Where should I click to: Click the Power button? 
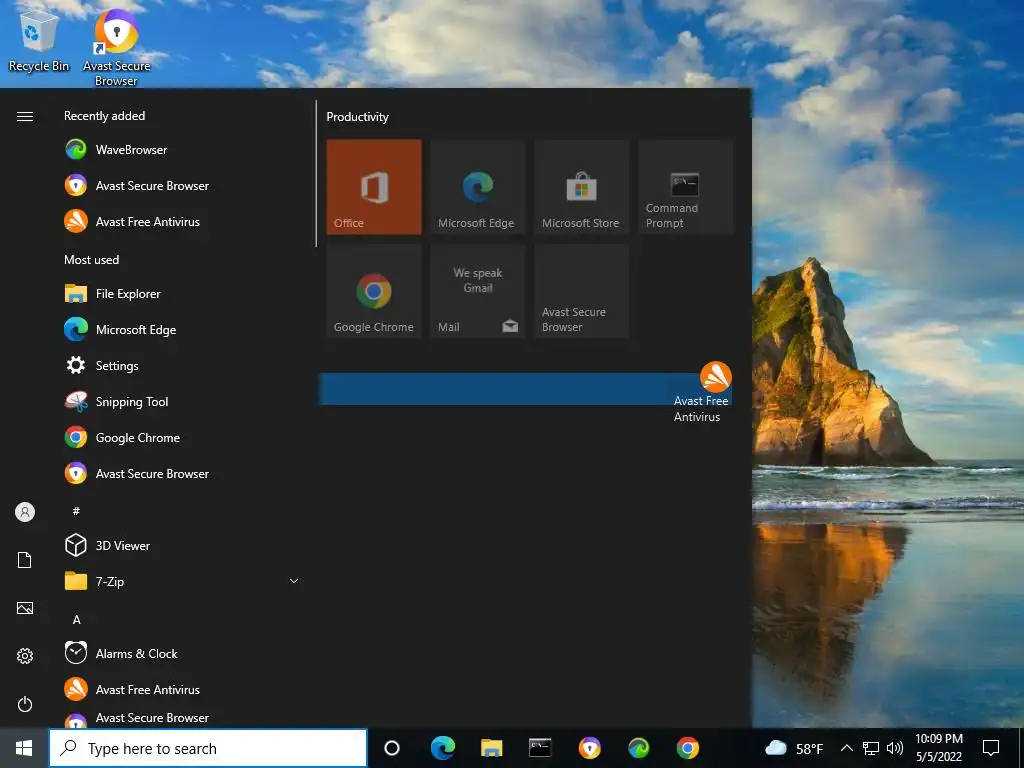(x=25, y=704)
